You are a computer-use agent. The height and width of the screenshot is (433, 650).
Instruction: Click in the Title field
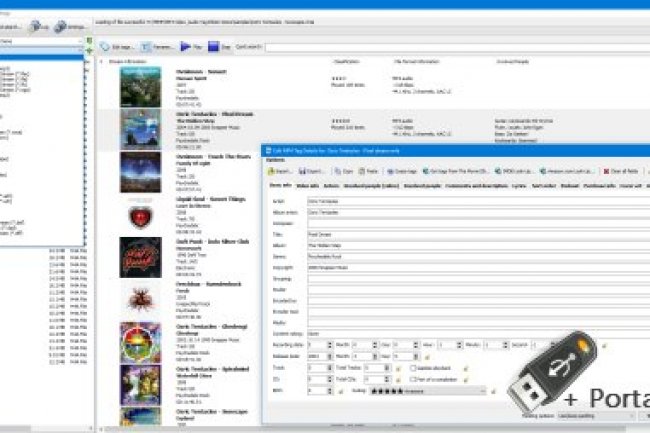478,234
